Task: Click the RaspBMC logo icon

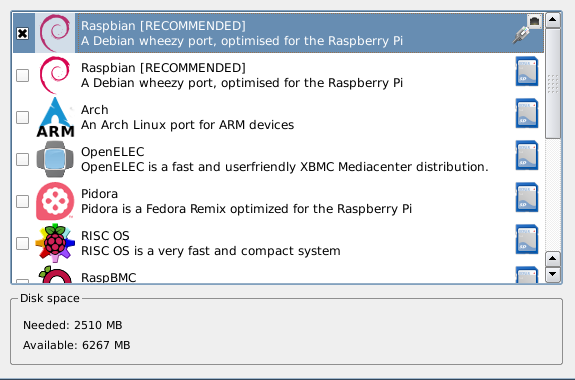Action: [x=55, y=274]
